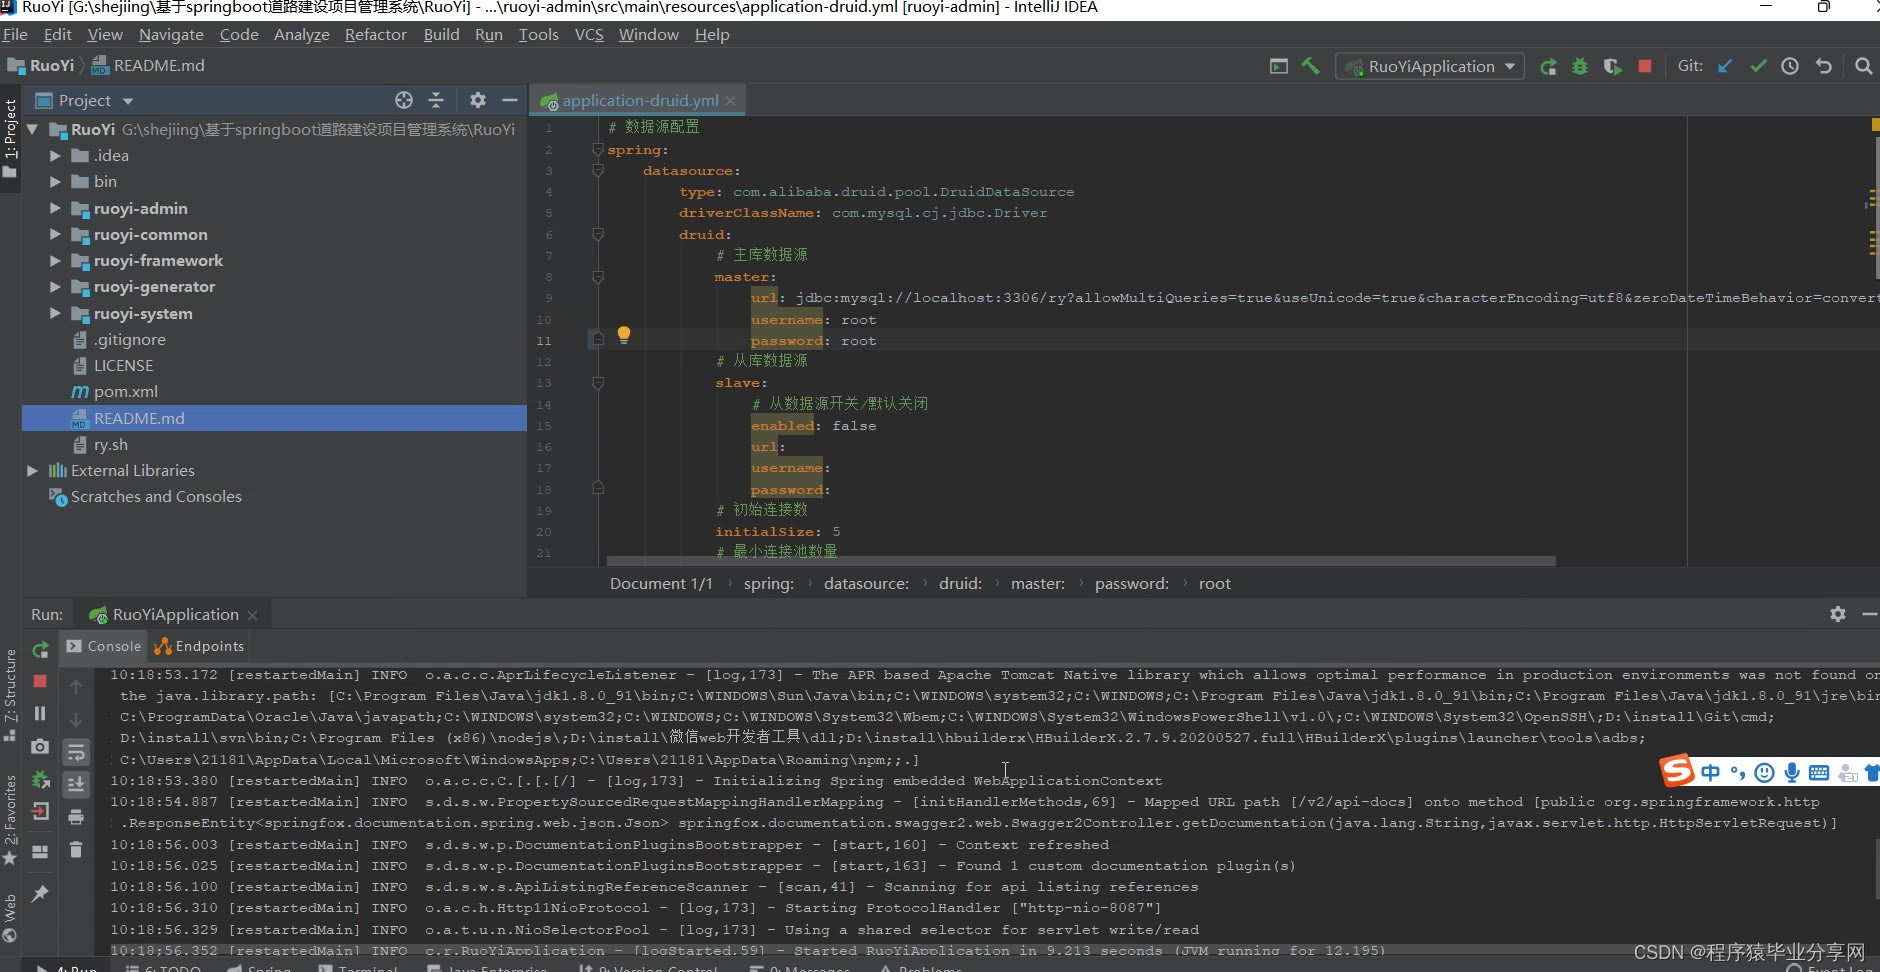Start debugging with the green bug icon
Viewport: 1880px width, 972px height.
click(x=1580, y=66)
